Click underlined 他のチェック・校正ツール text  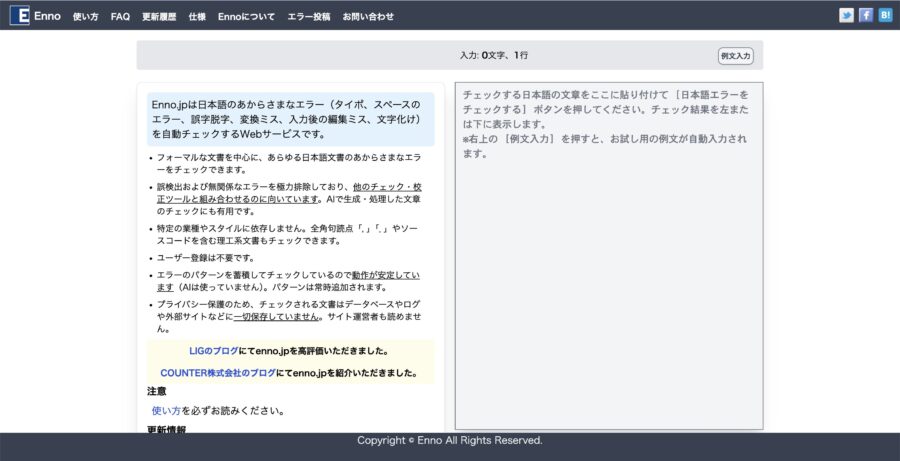pyautogui.click(x=289, y=193)
